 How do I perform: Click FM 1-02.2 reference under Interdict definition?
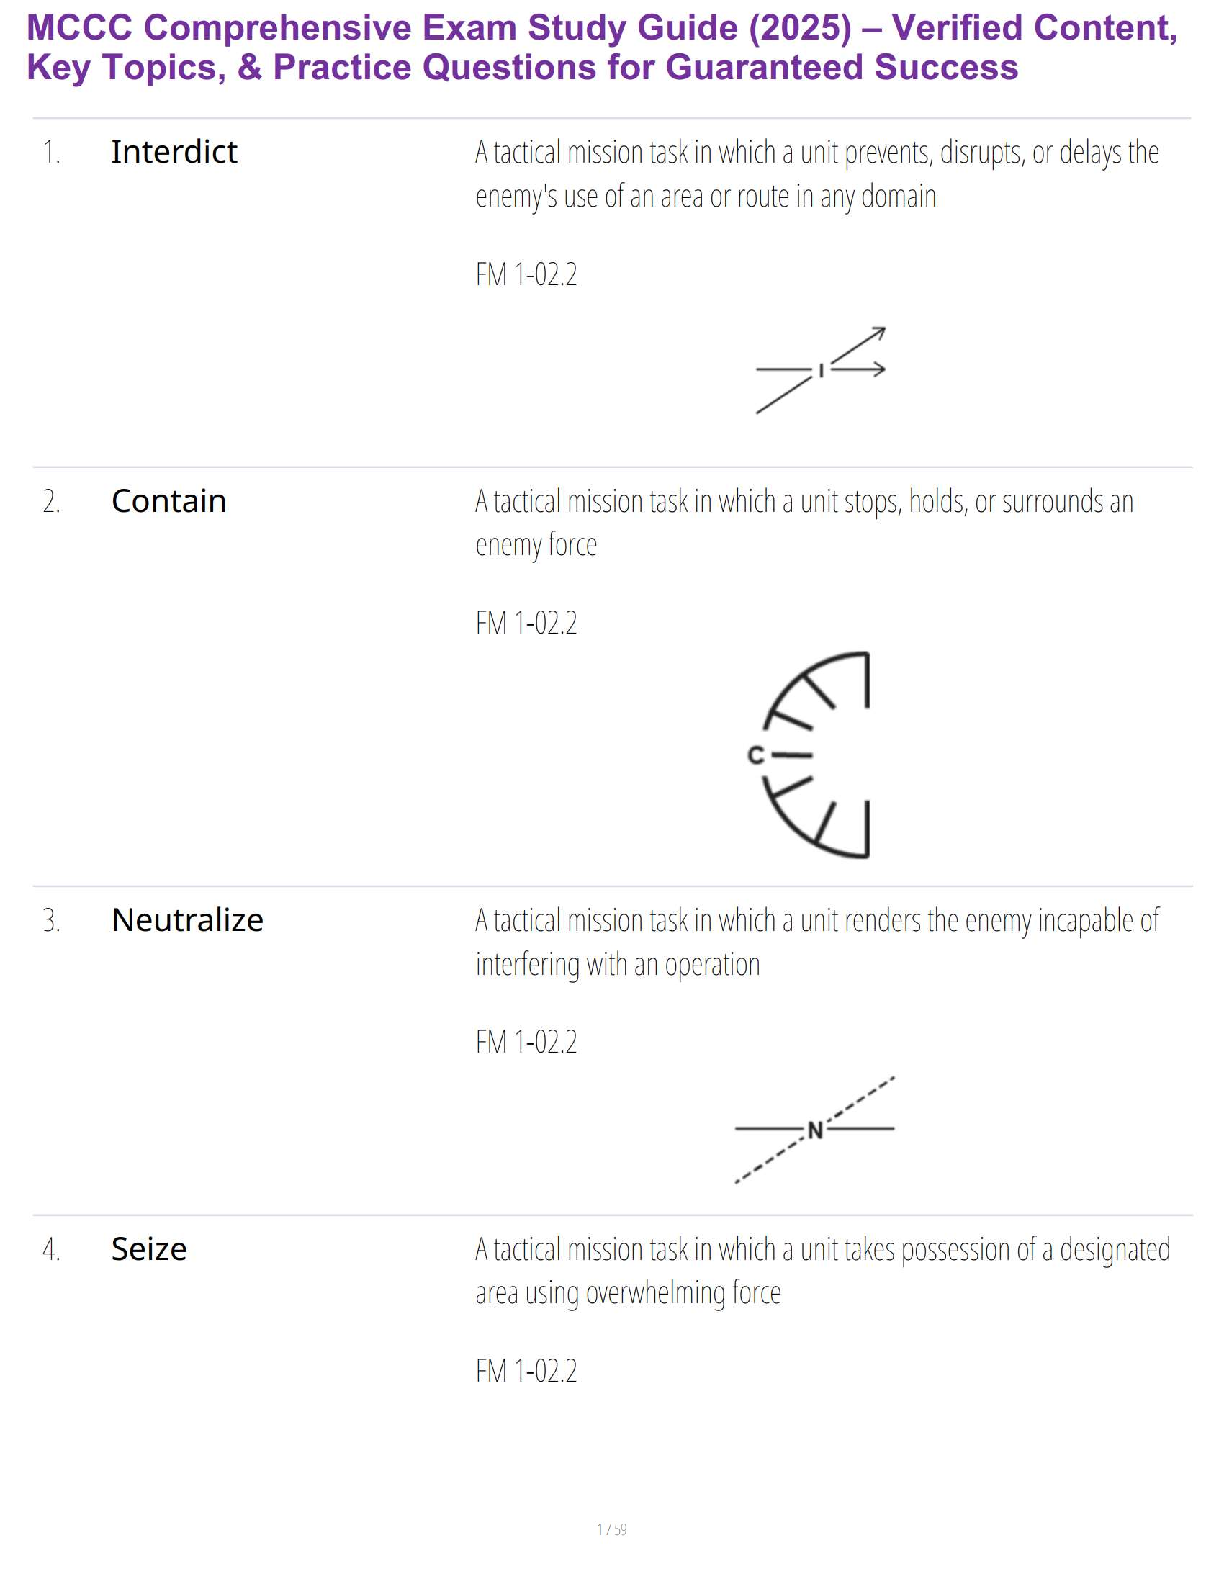526,275
